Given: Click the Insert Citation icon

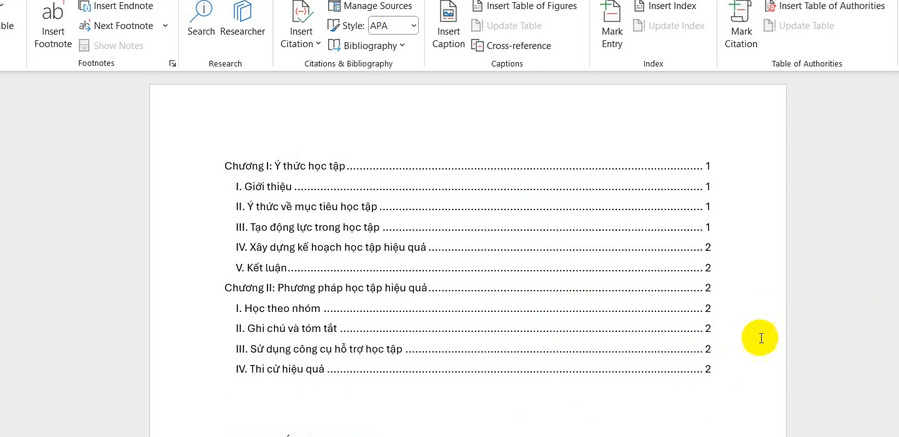Looking at the screenshot, I should tap(301, 11).
